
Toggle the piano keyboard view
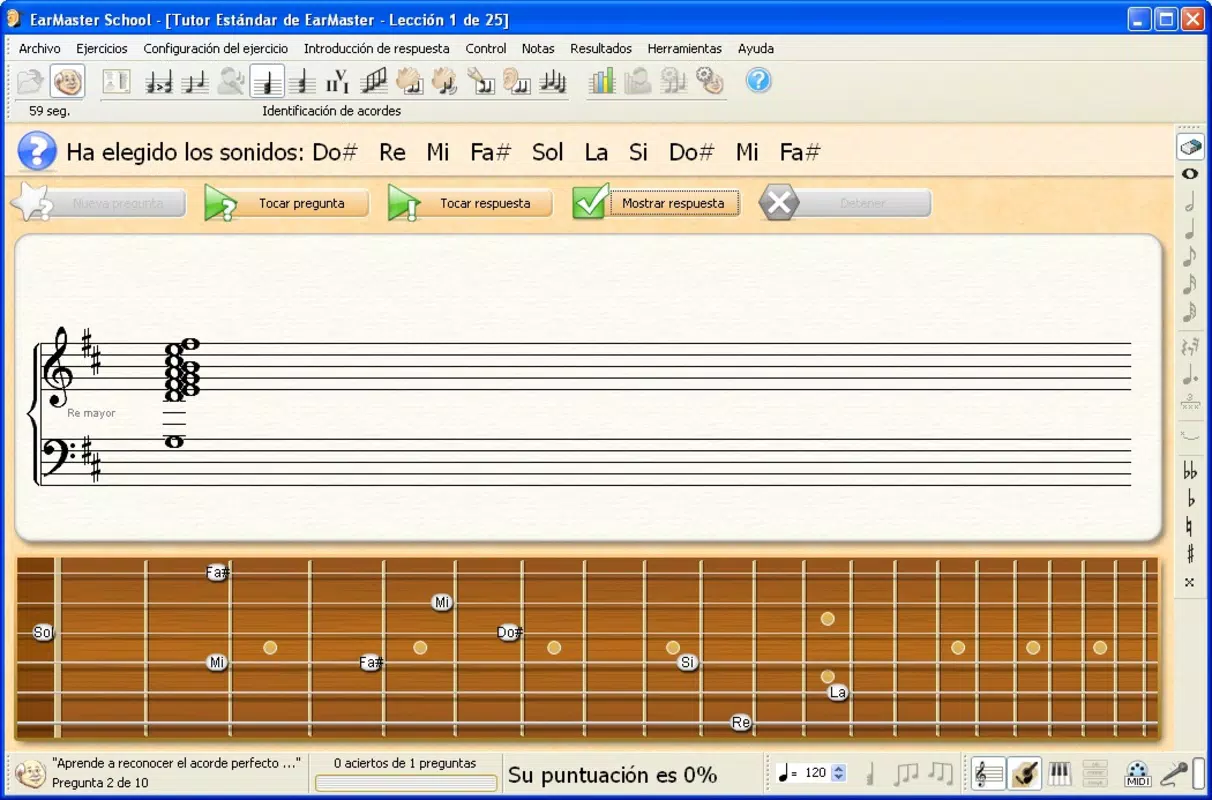(x=1059, y=773)
